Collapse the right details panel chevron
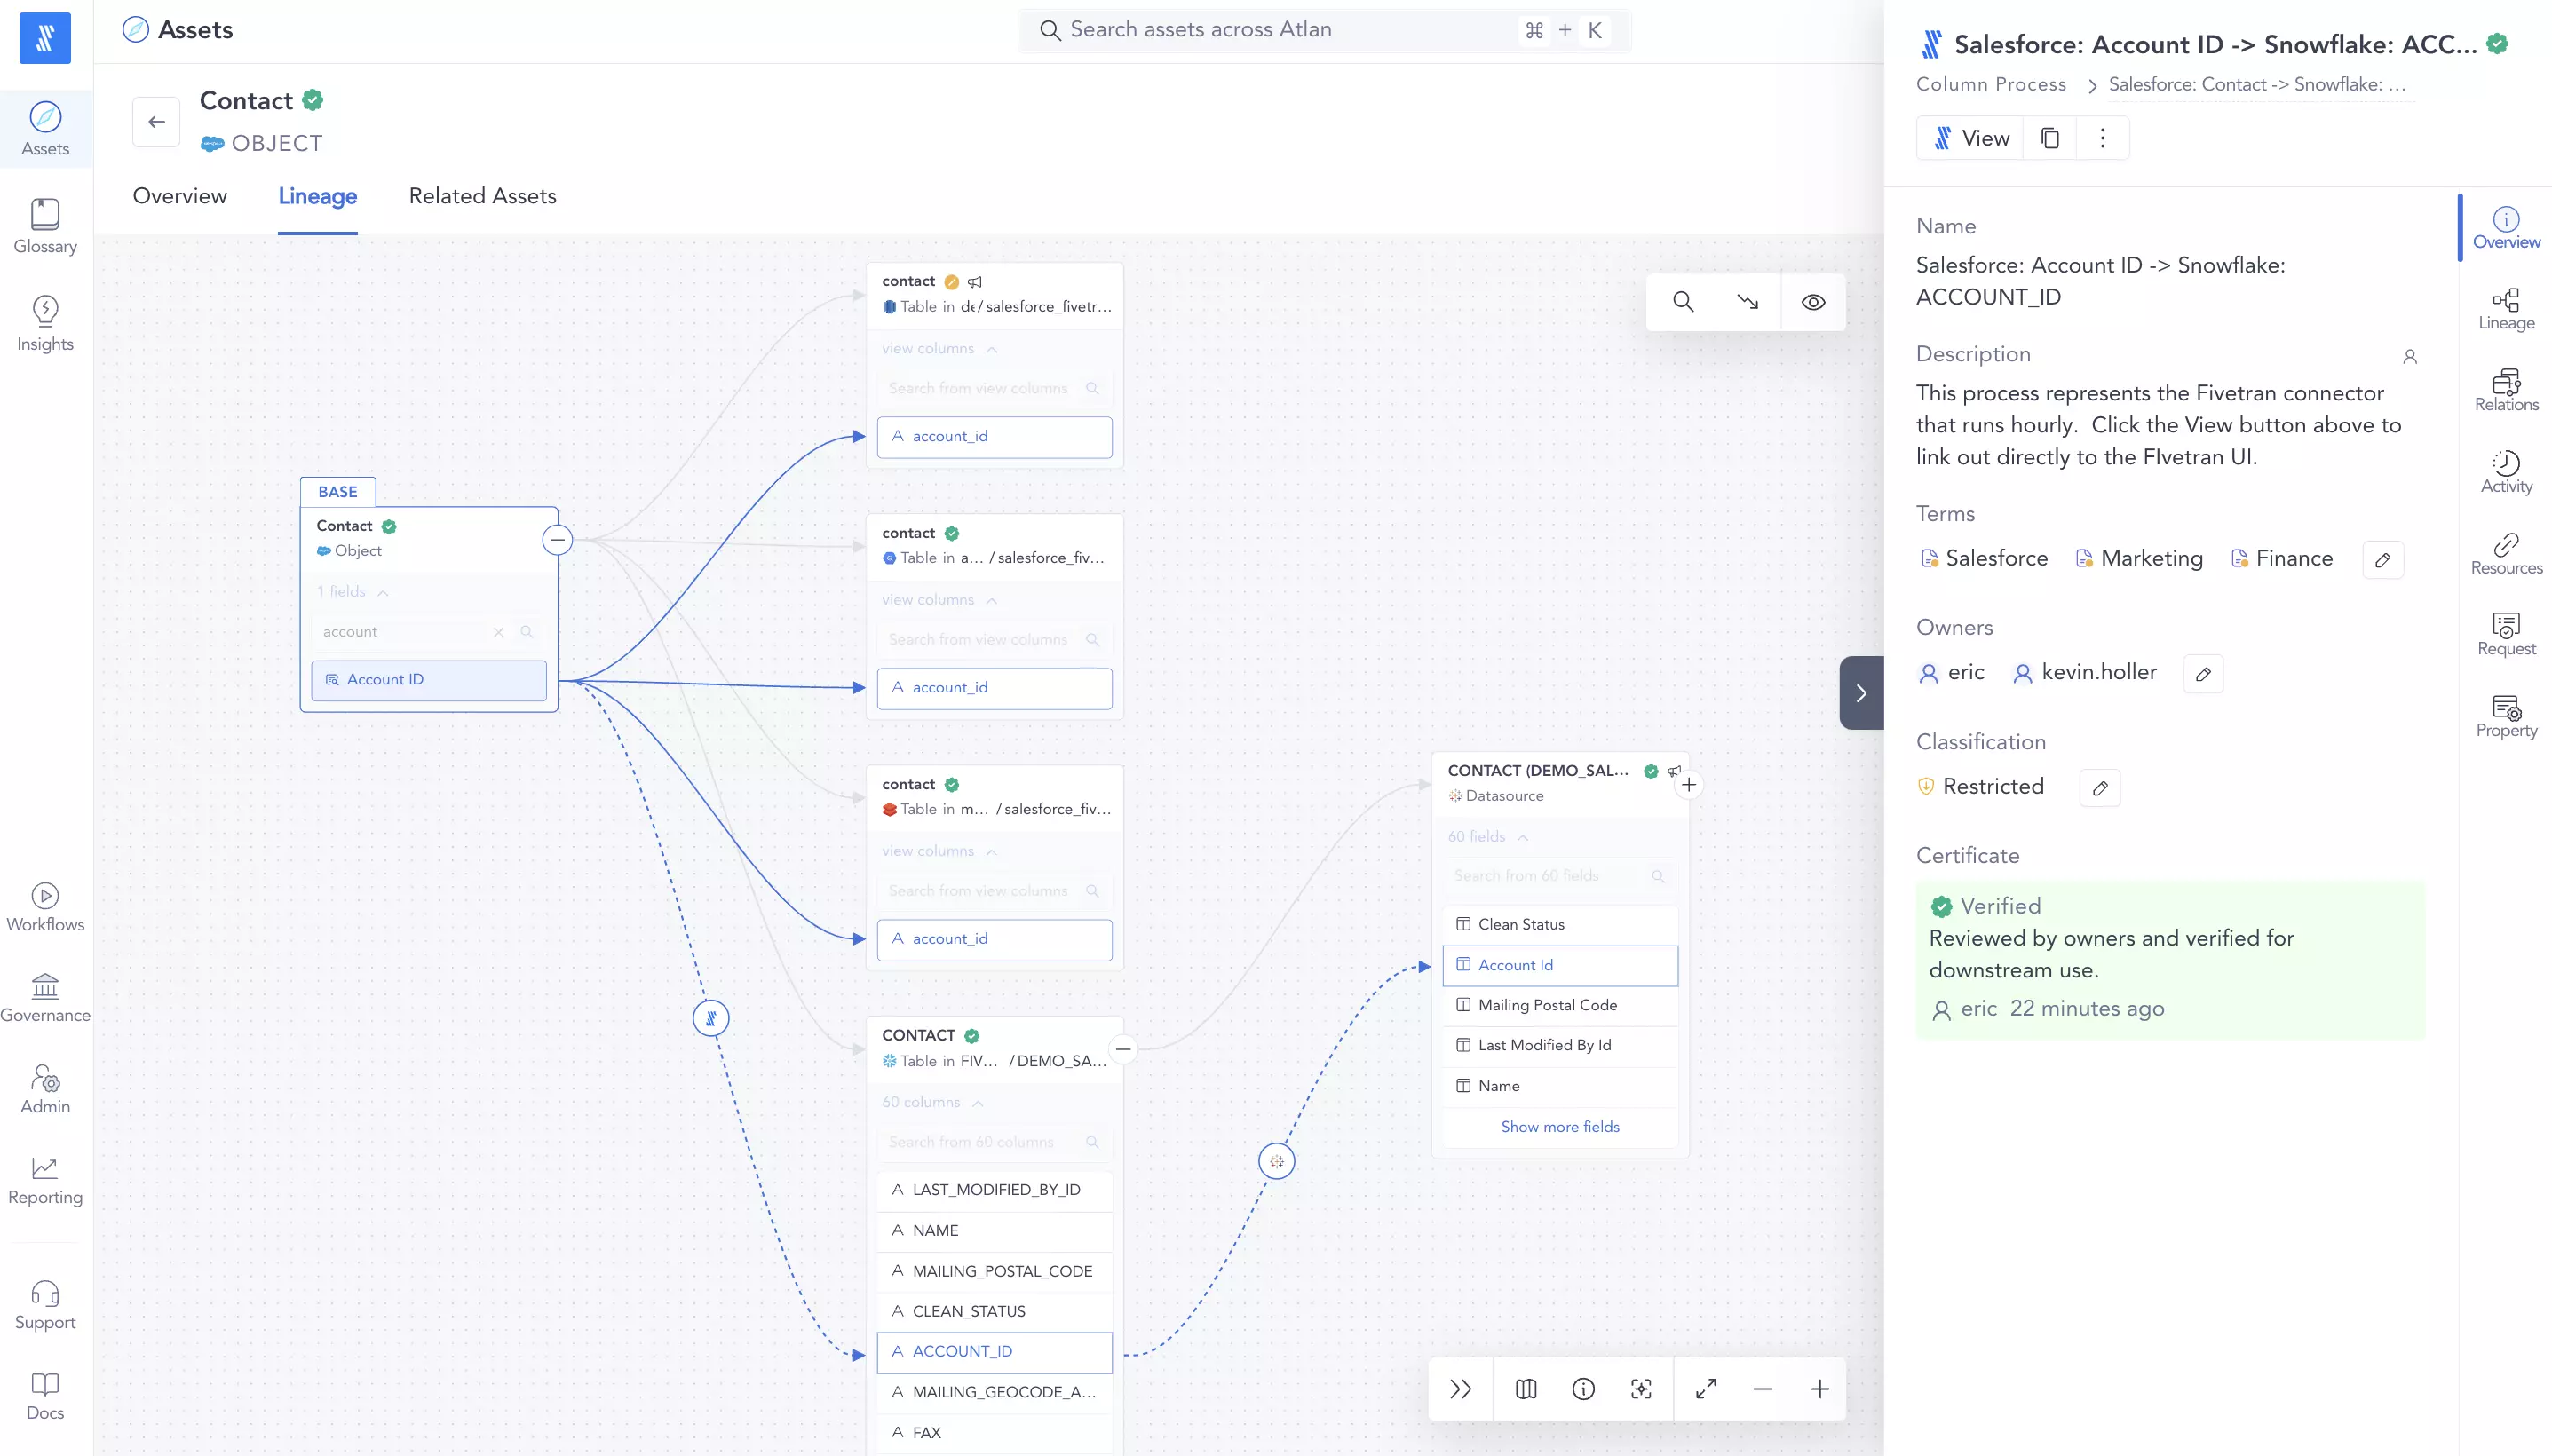Image resolution: width=2552 pixels, height=1456 pixels. pyautogui.click(x=1861, y=693)
